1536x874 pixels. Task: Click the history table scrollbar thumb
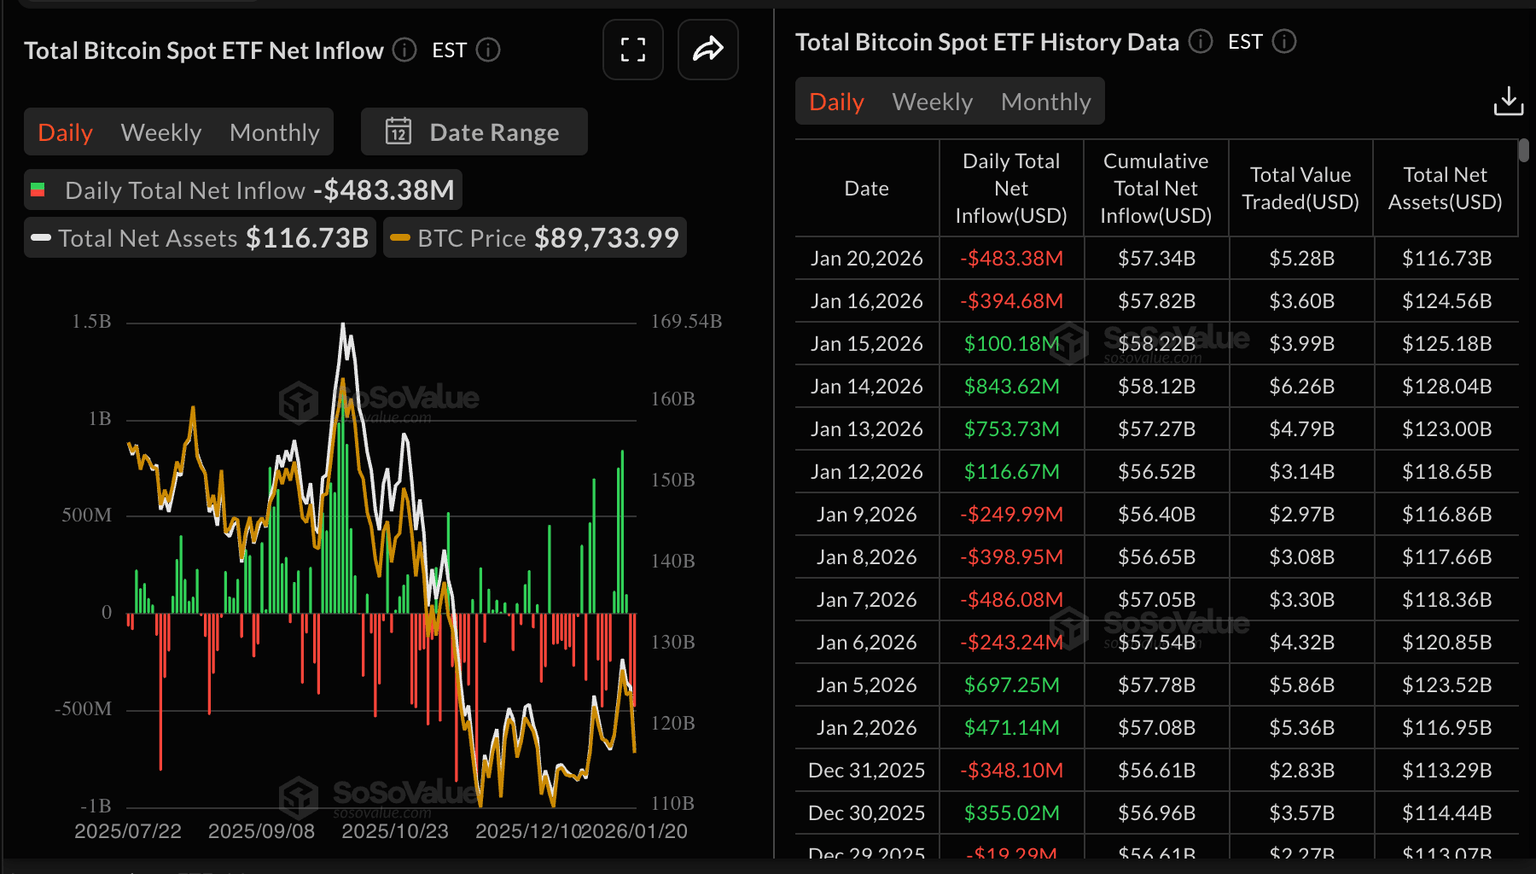point(1523,150)
